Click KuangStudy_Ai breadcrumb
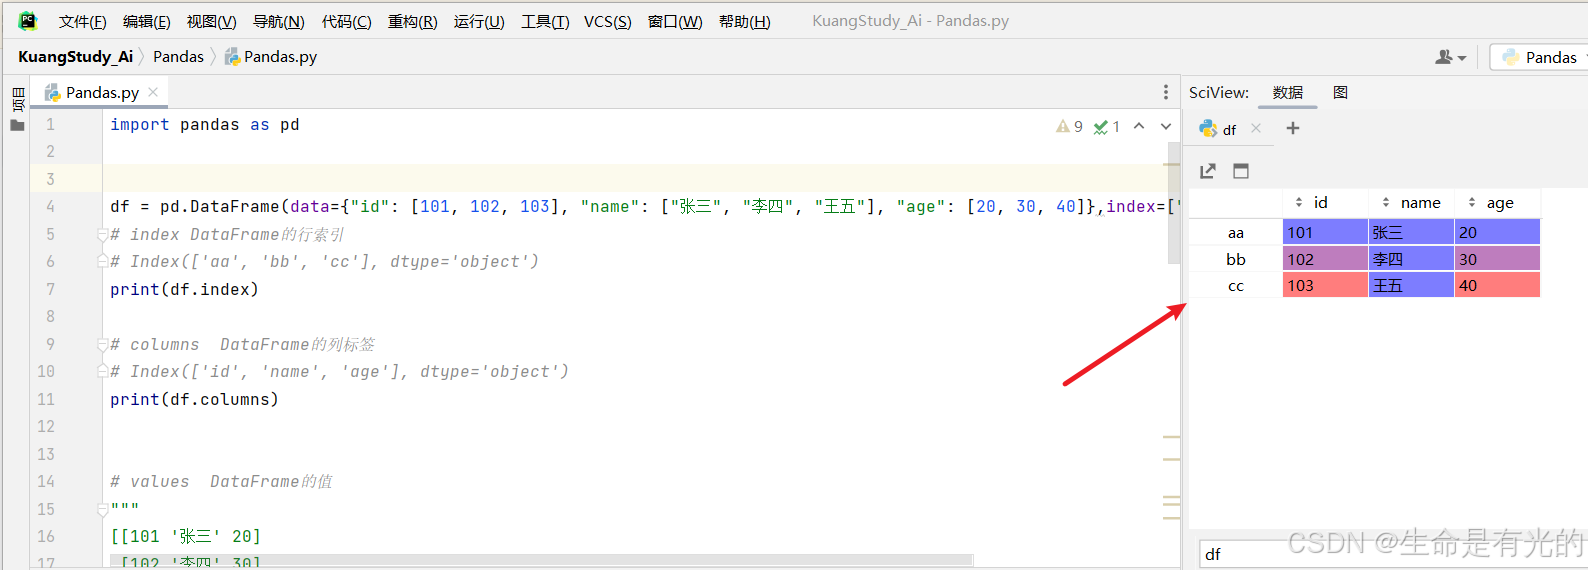 point(75,56)
